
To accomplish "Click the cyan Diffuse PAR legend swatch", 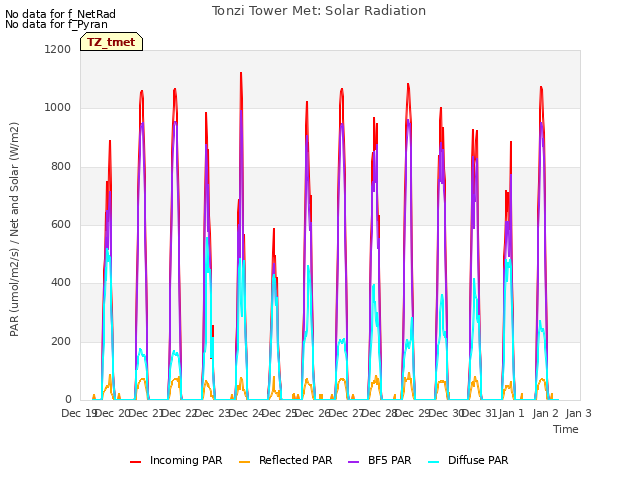I will (x=434, y=462).
